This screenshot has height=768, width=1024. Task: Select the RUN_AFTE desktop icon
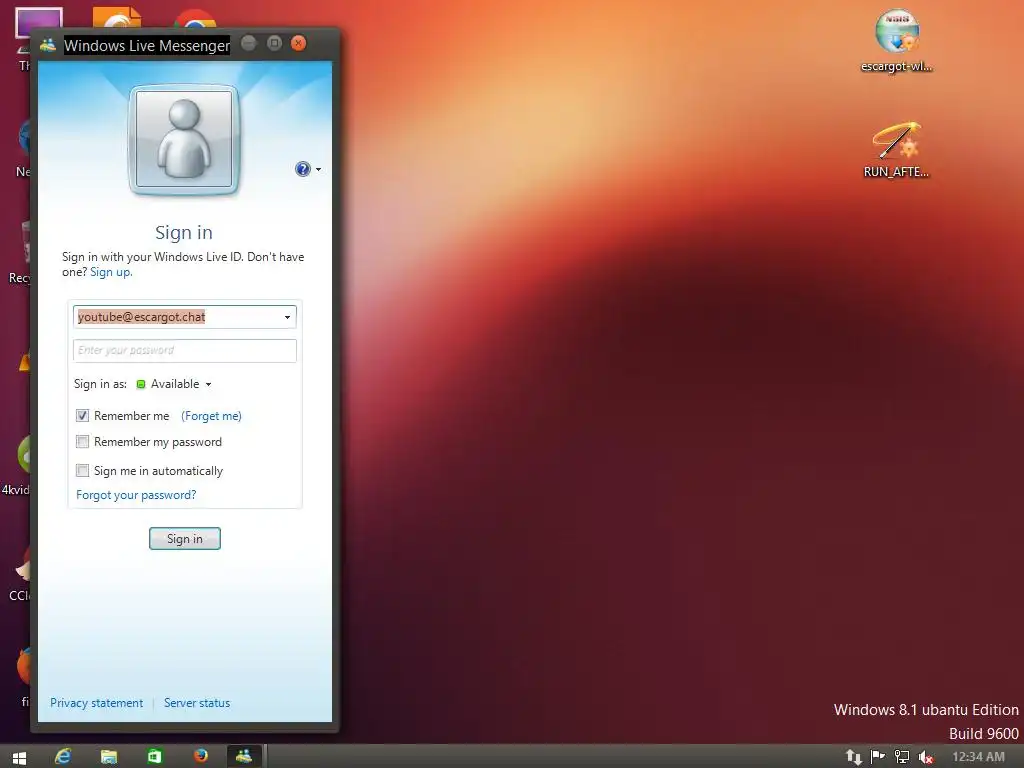(x=897, y=150)
